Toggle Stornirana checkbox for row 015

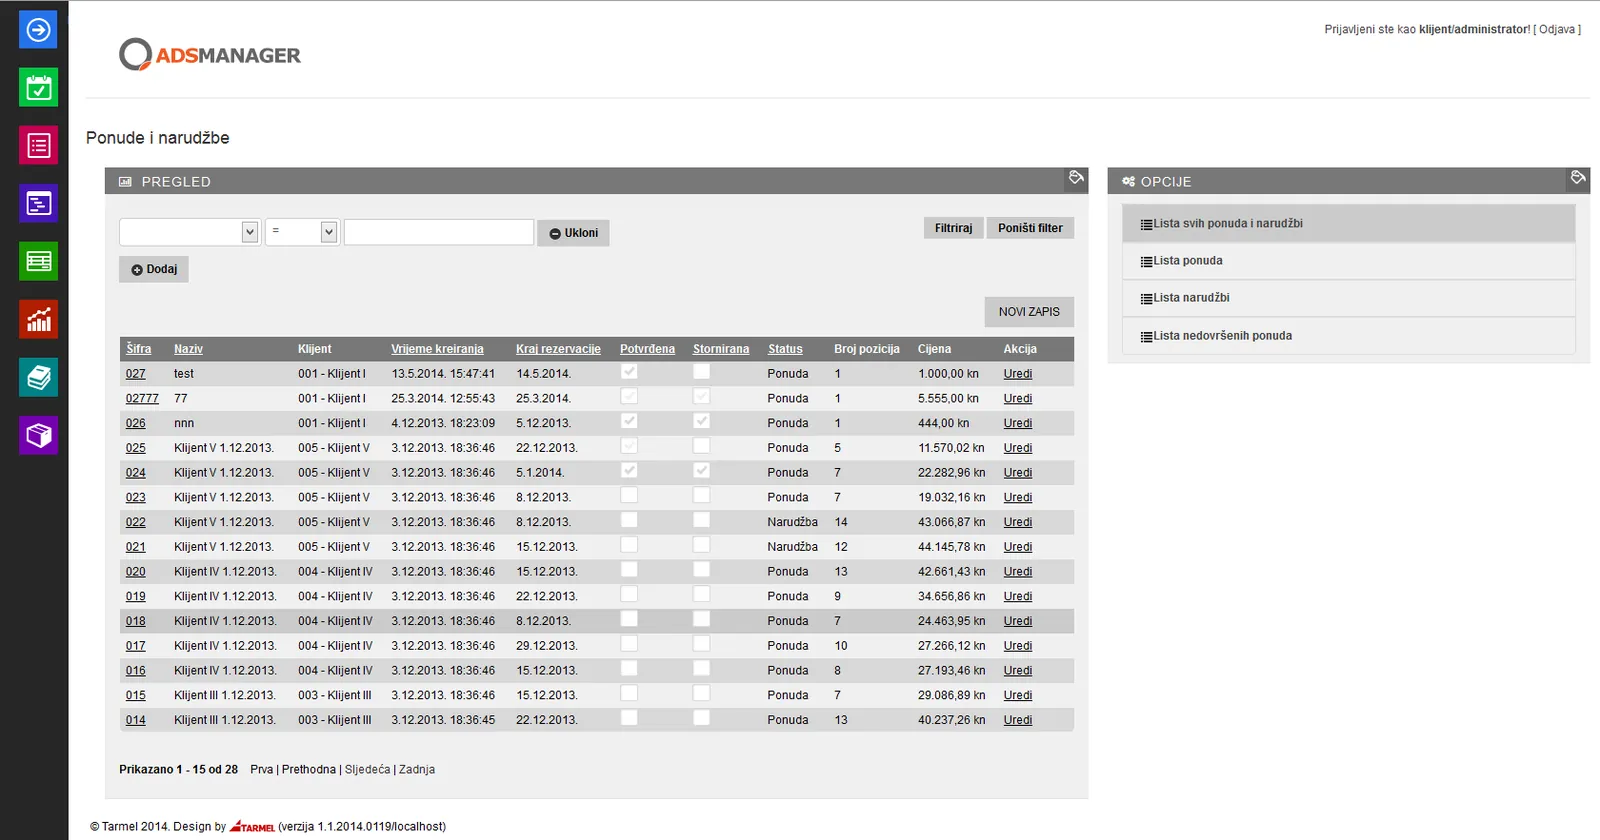702,694
